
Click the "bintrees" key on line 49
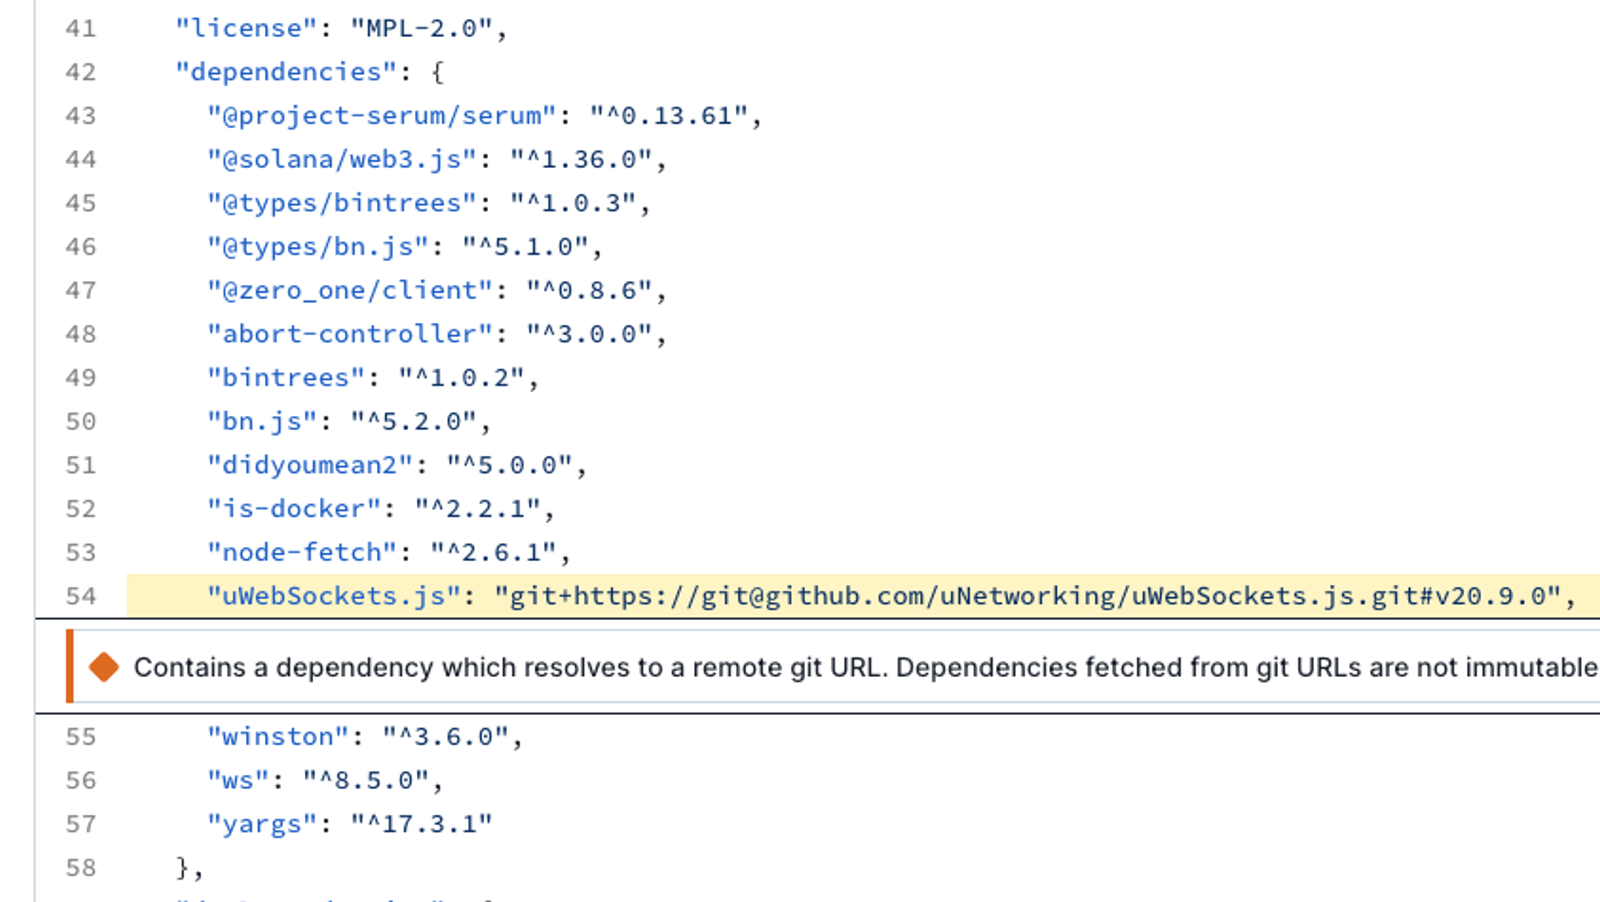286,378
